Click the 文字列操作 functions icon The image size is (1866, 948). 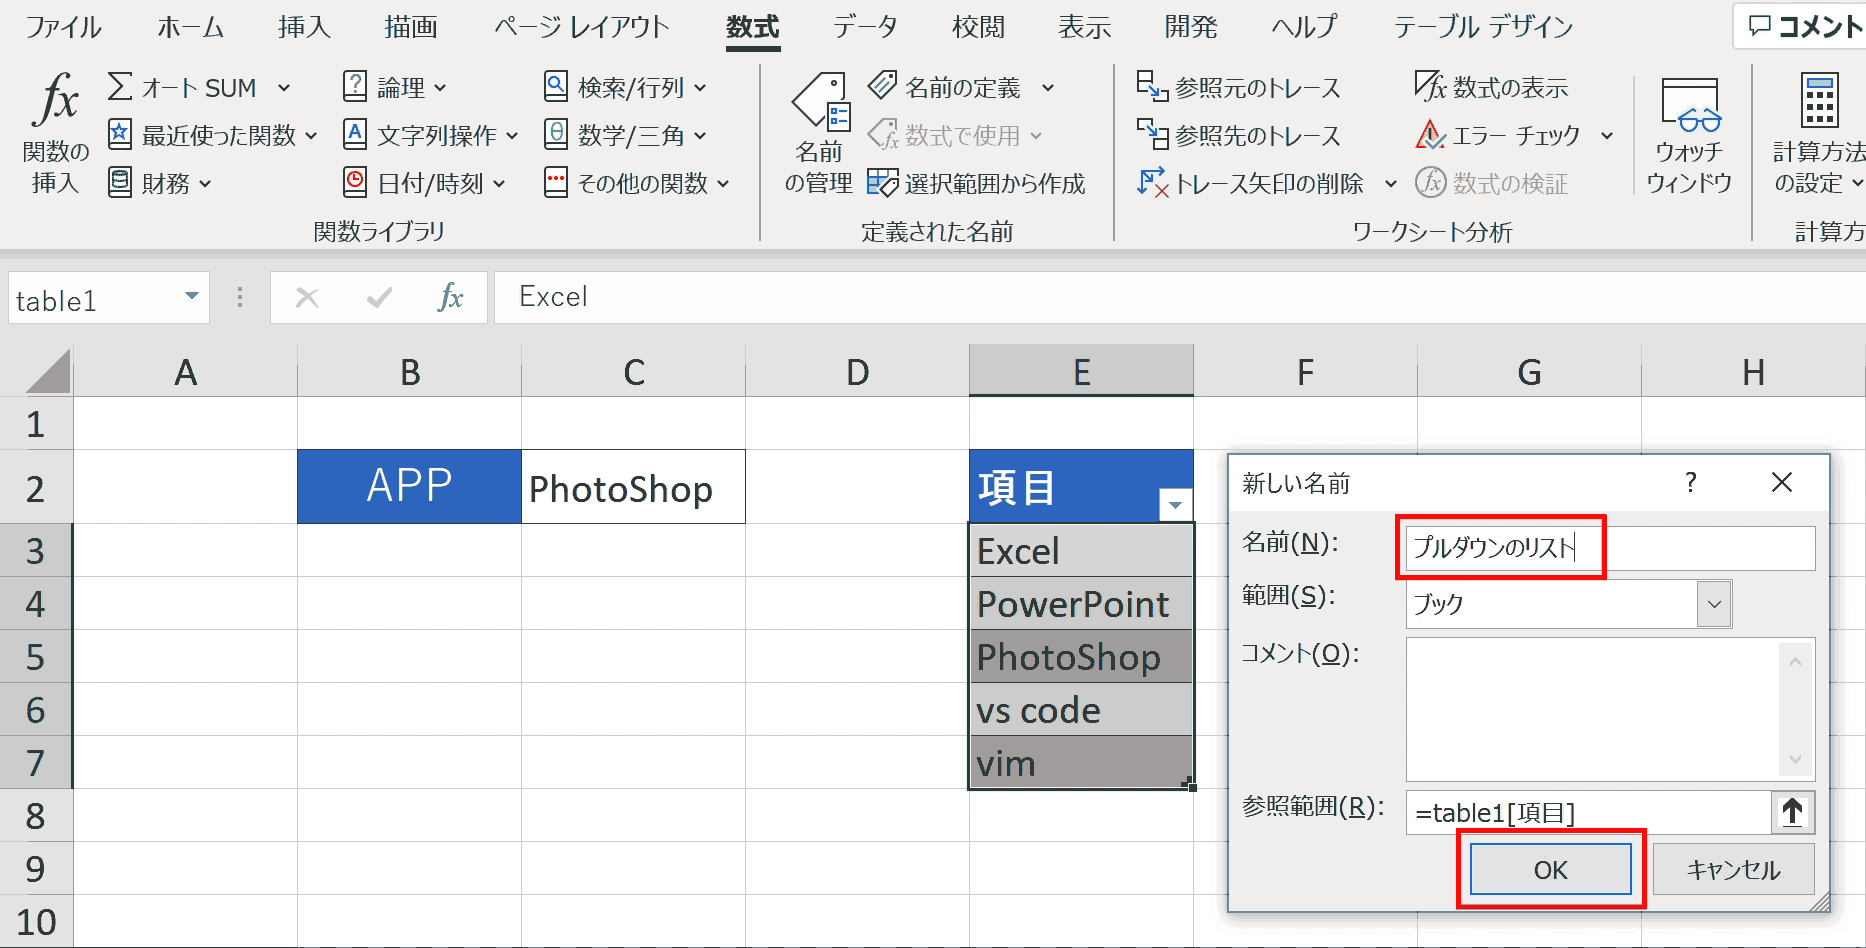[x=355, y=134]
